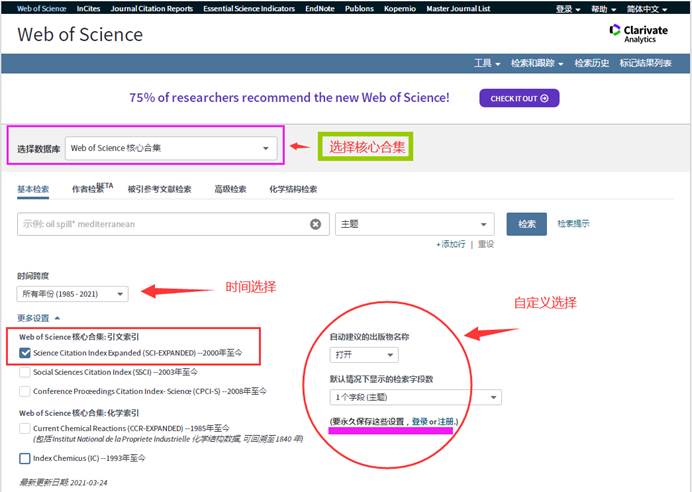Tick Conference Proceedings Citation Index (CPCI-S) checkbox
692x492 pixels.
(25, 391)
